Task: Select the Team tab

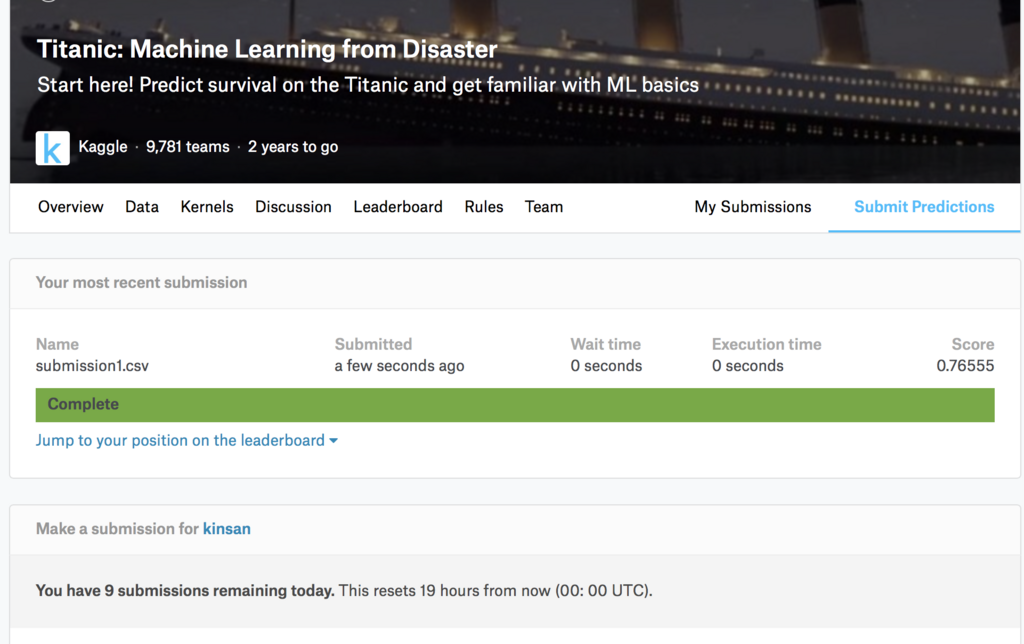Action: point(544,207)
